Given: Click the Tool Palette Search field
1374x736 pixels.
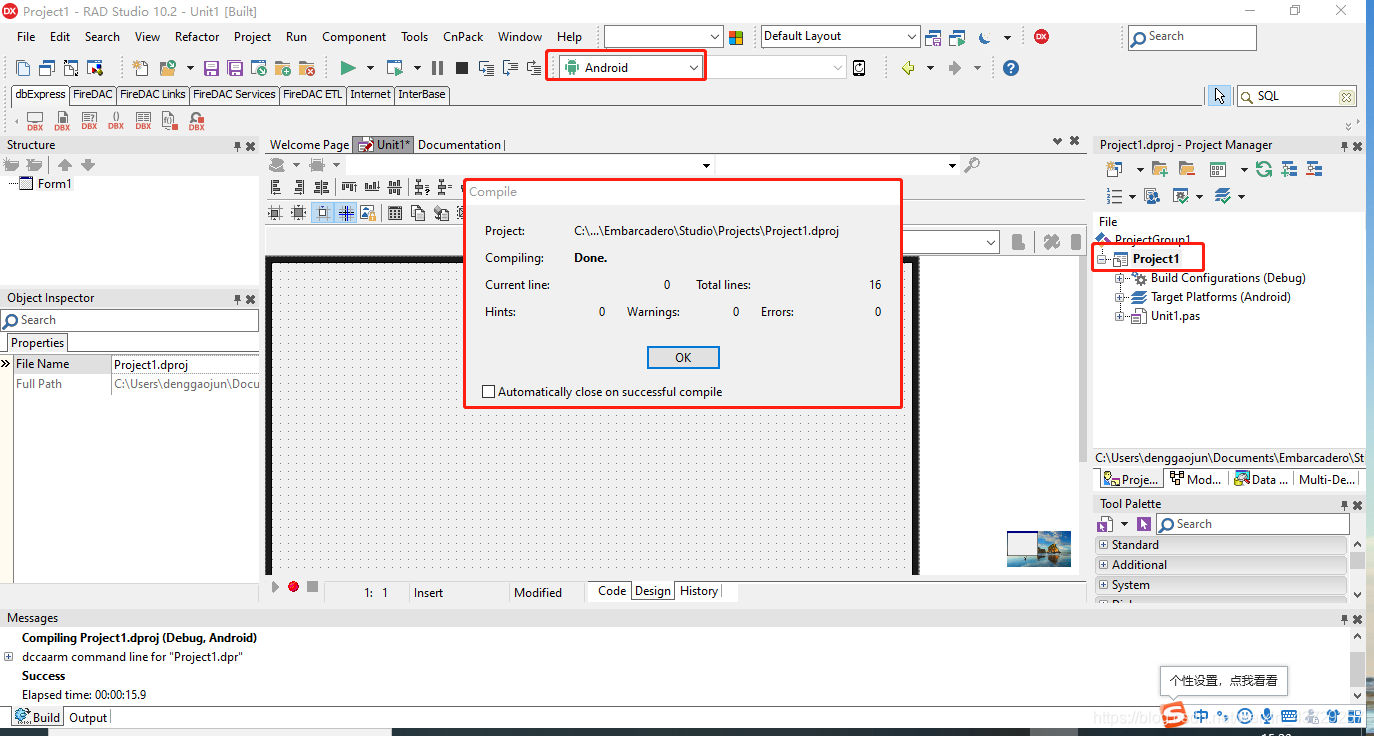Looking at the screenshot, I should 1253,524.
